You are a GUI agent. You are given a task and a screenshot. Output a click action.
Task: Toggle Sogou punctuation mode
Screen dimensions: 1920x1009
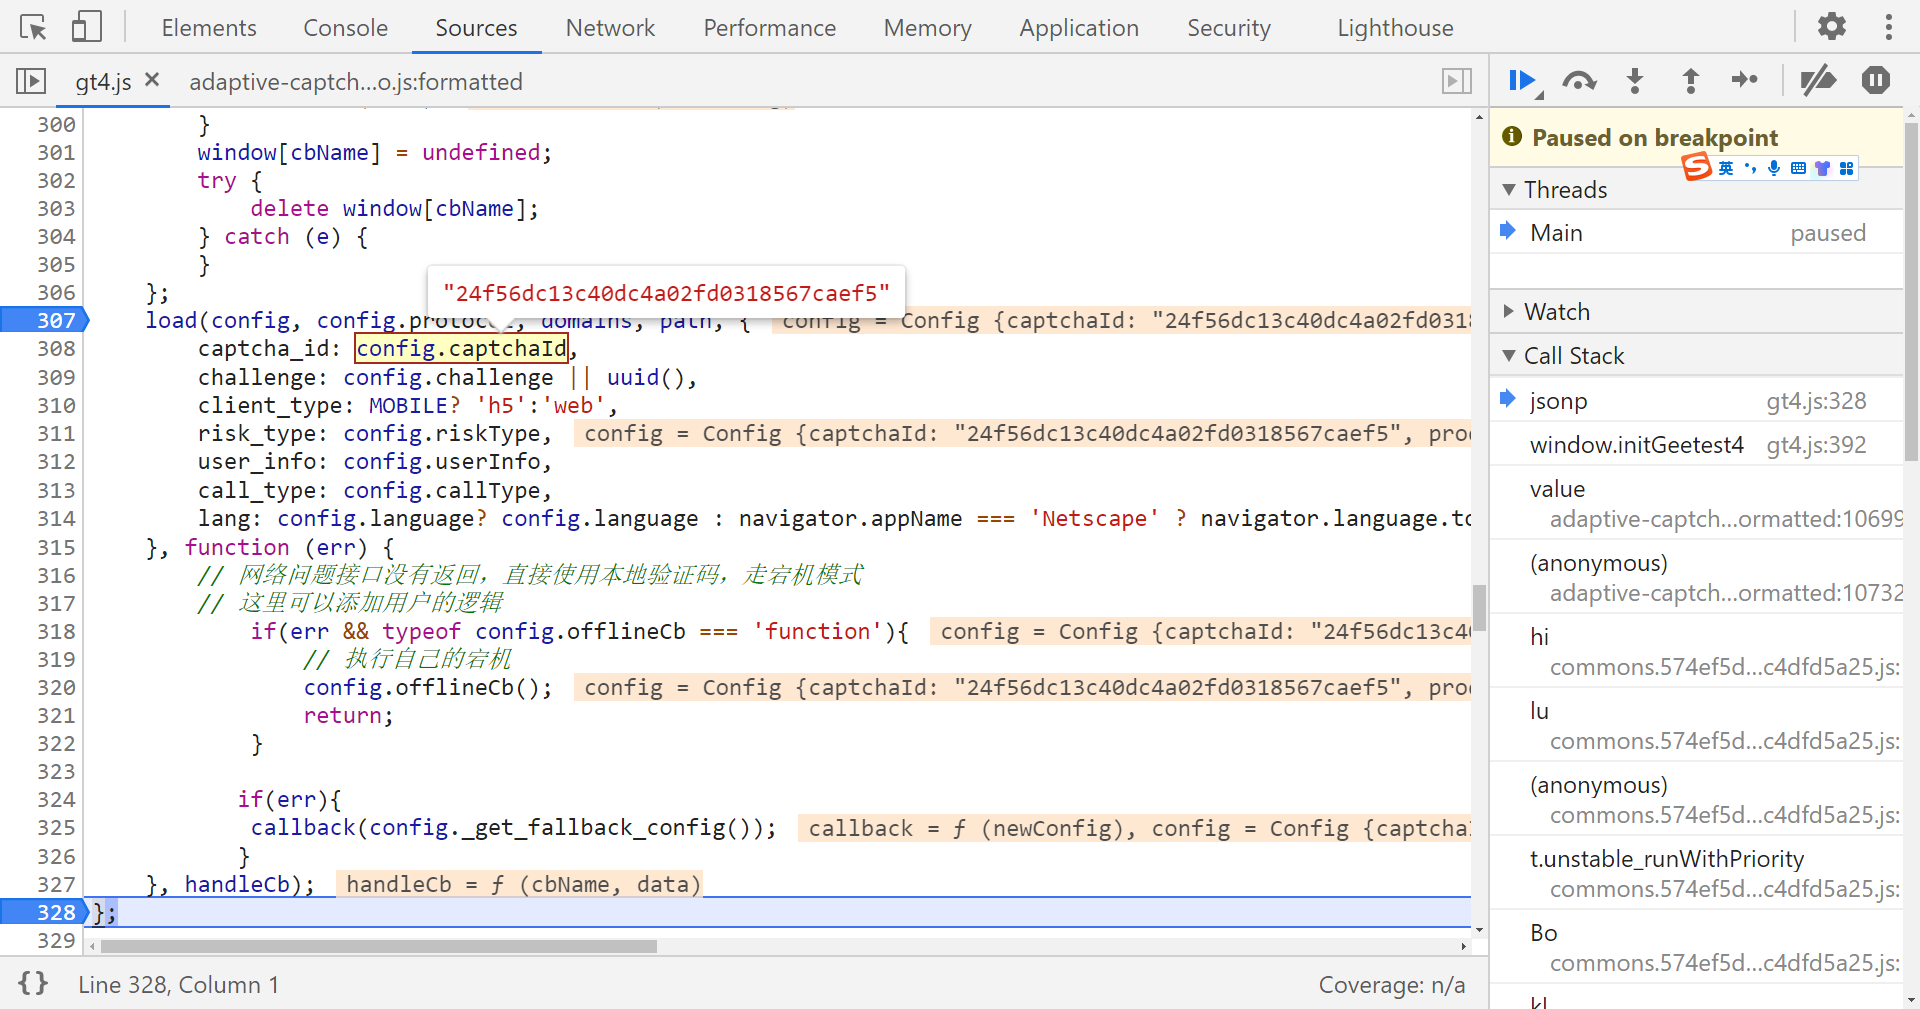tap(1750, 168)
